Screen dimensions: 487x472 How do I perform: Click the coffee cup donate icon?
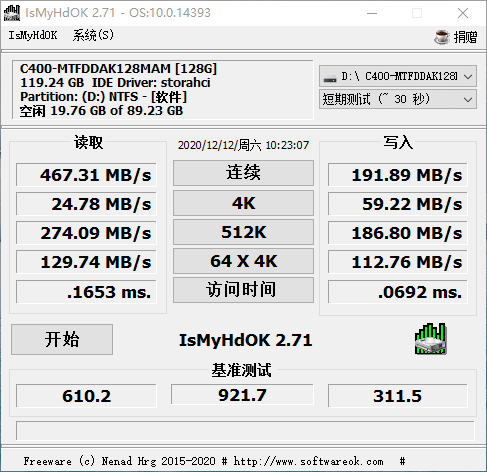tap(442, 37)
